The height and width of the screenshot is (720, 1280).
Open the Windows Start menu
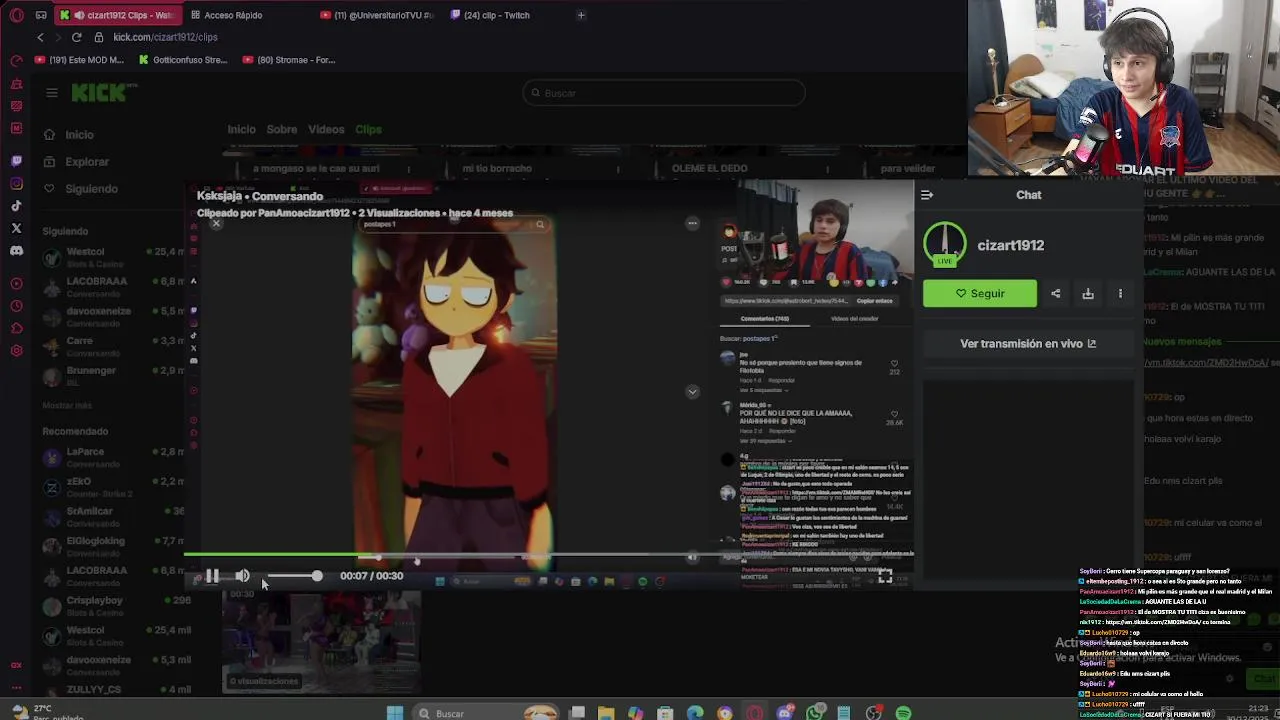coord(395,713)
